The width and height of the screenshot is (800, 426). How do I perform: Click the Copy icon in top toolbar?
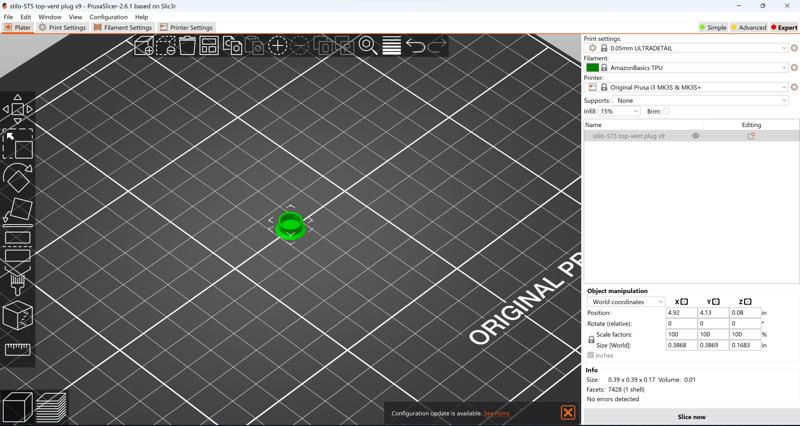(233, 45)
